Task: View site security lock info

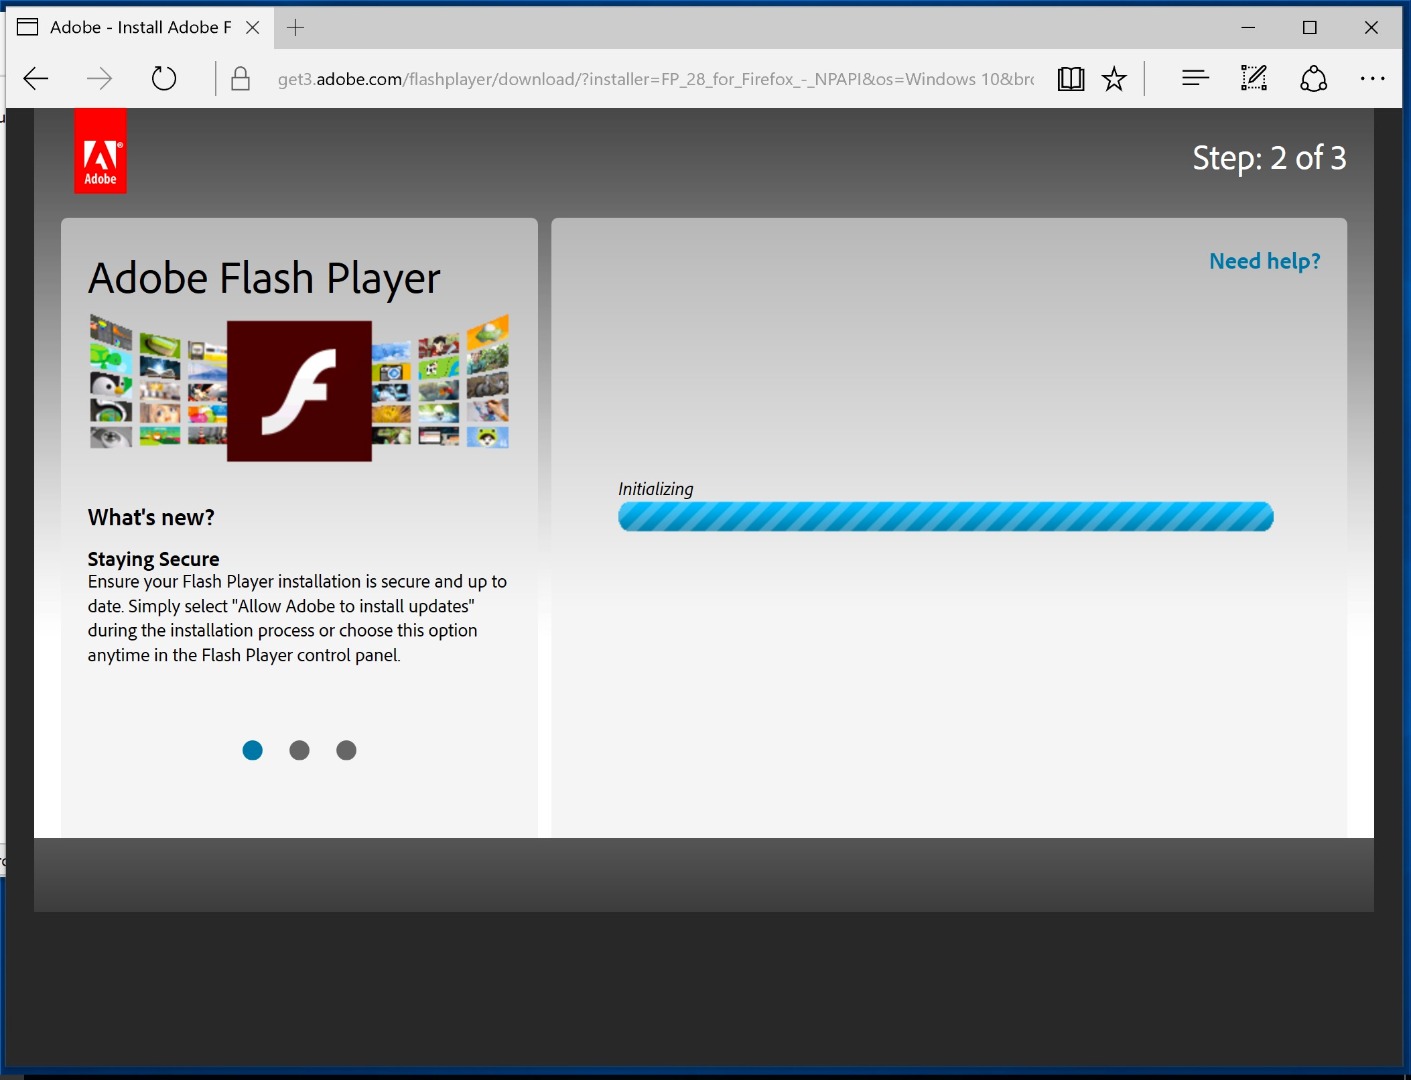Action: [240, 79]
